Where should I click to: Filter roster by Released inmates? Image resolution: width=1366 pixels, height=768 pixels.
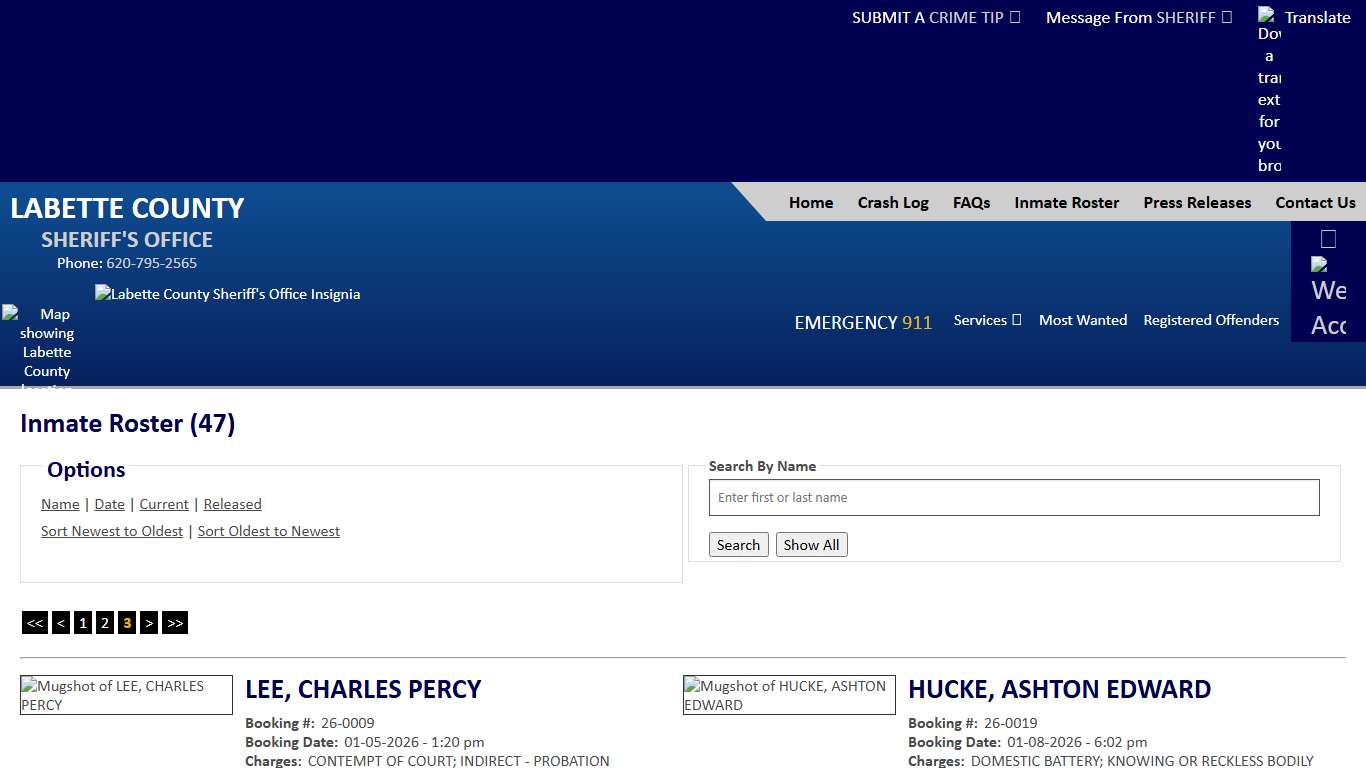[232, 504]
